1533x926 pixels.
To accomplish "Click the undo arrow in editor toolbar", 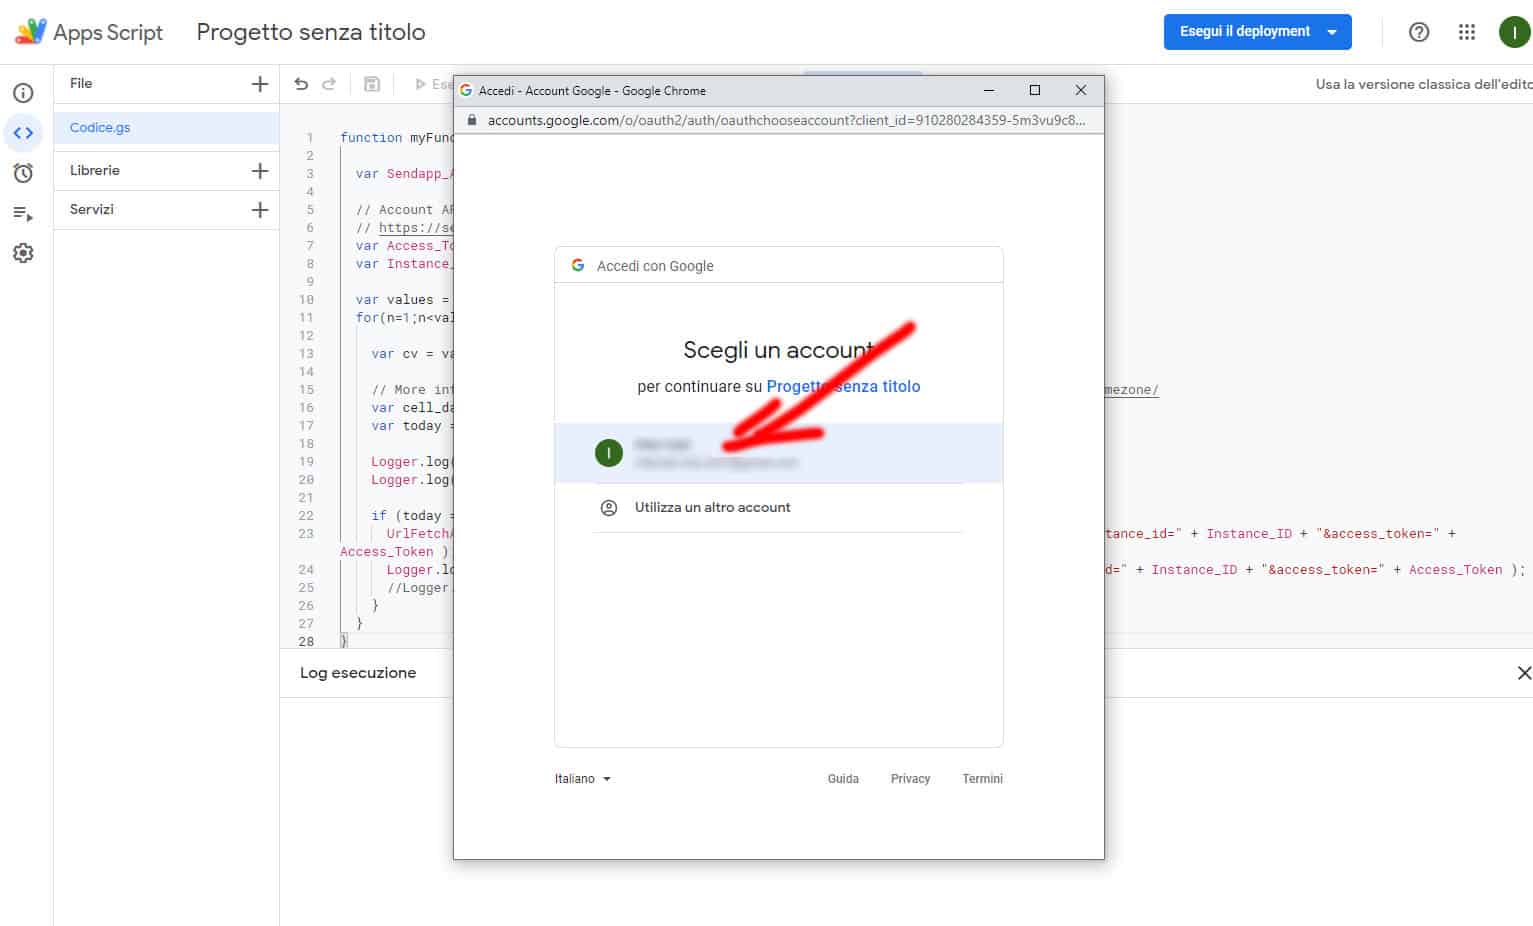I will 301,84.
